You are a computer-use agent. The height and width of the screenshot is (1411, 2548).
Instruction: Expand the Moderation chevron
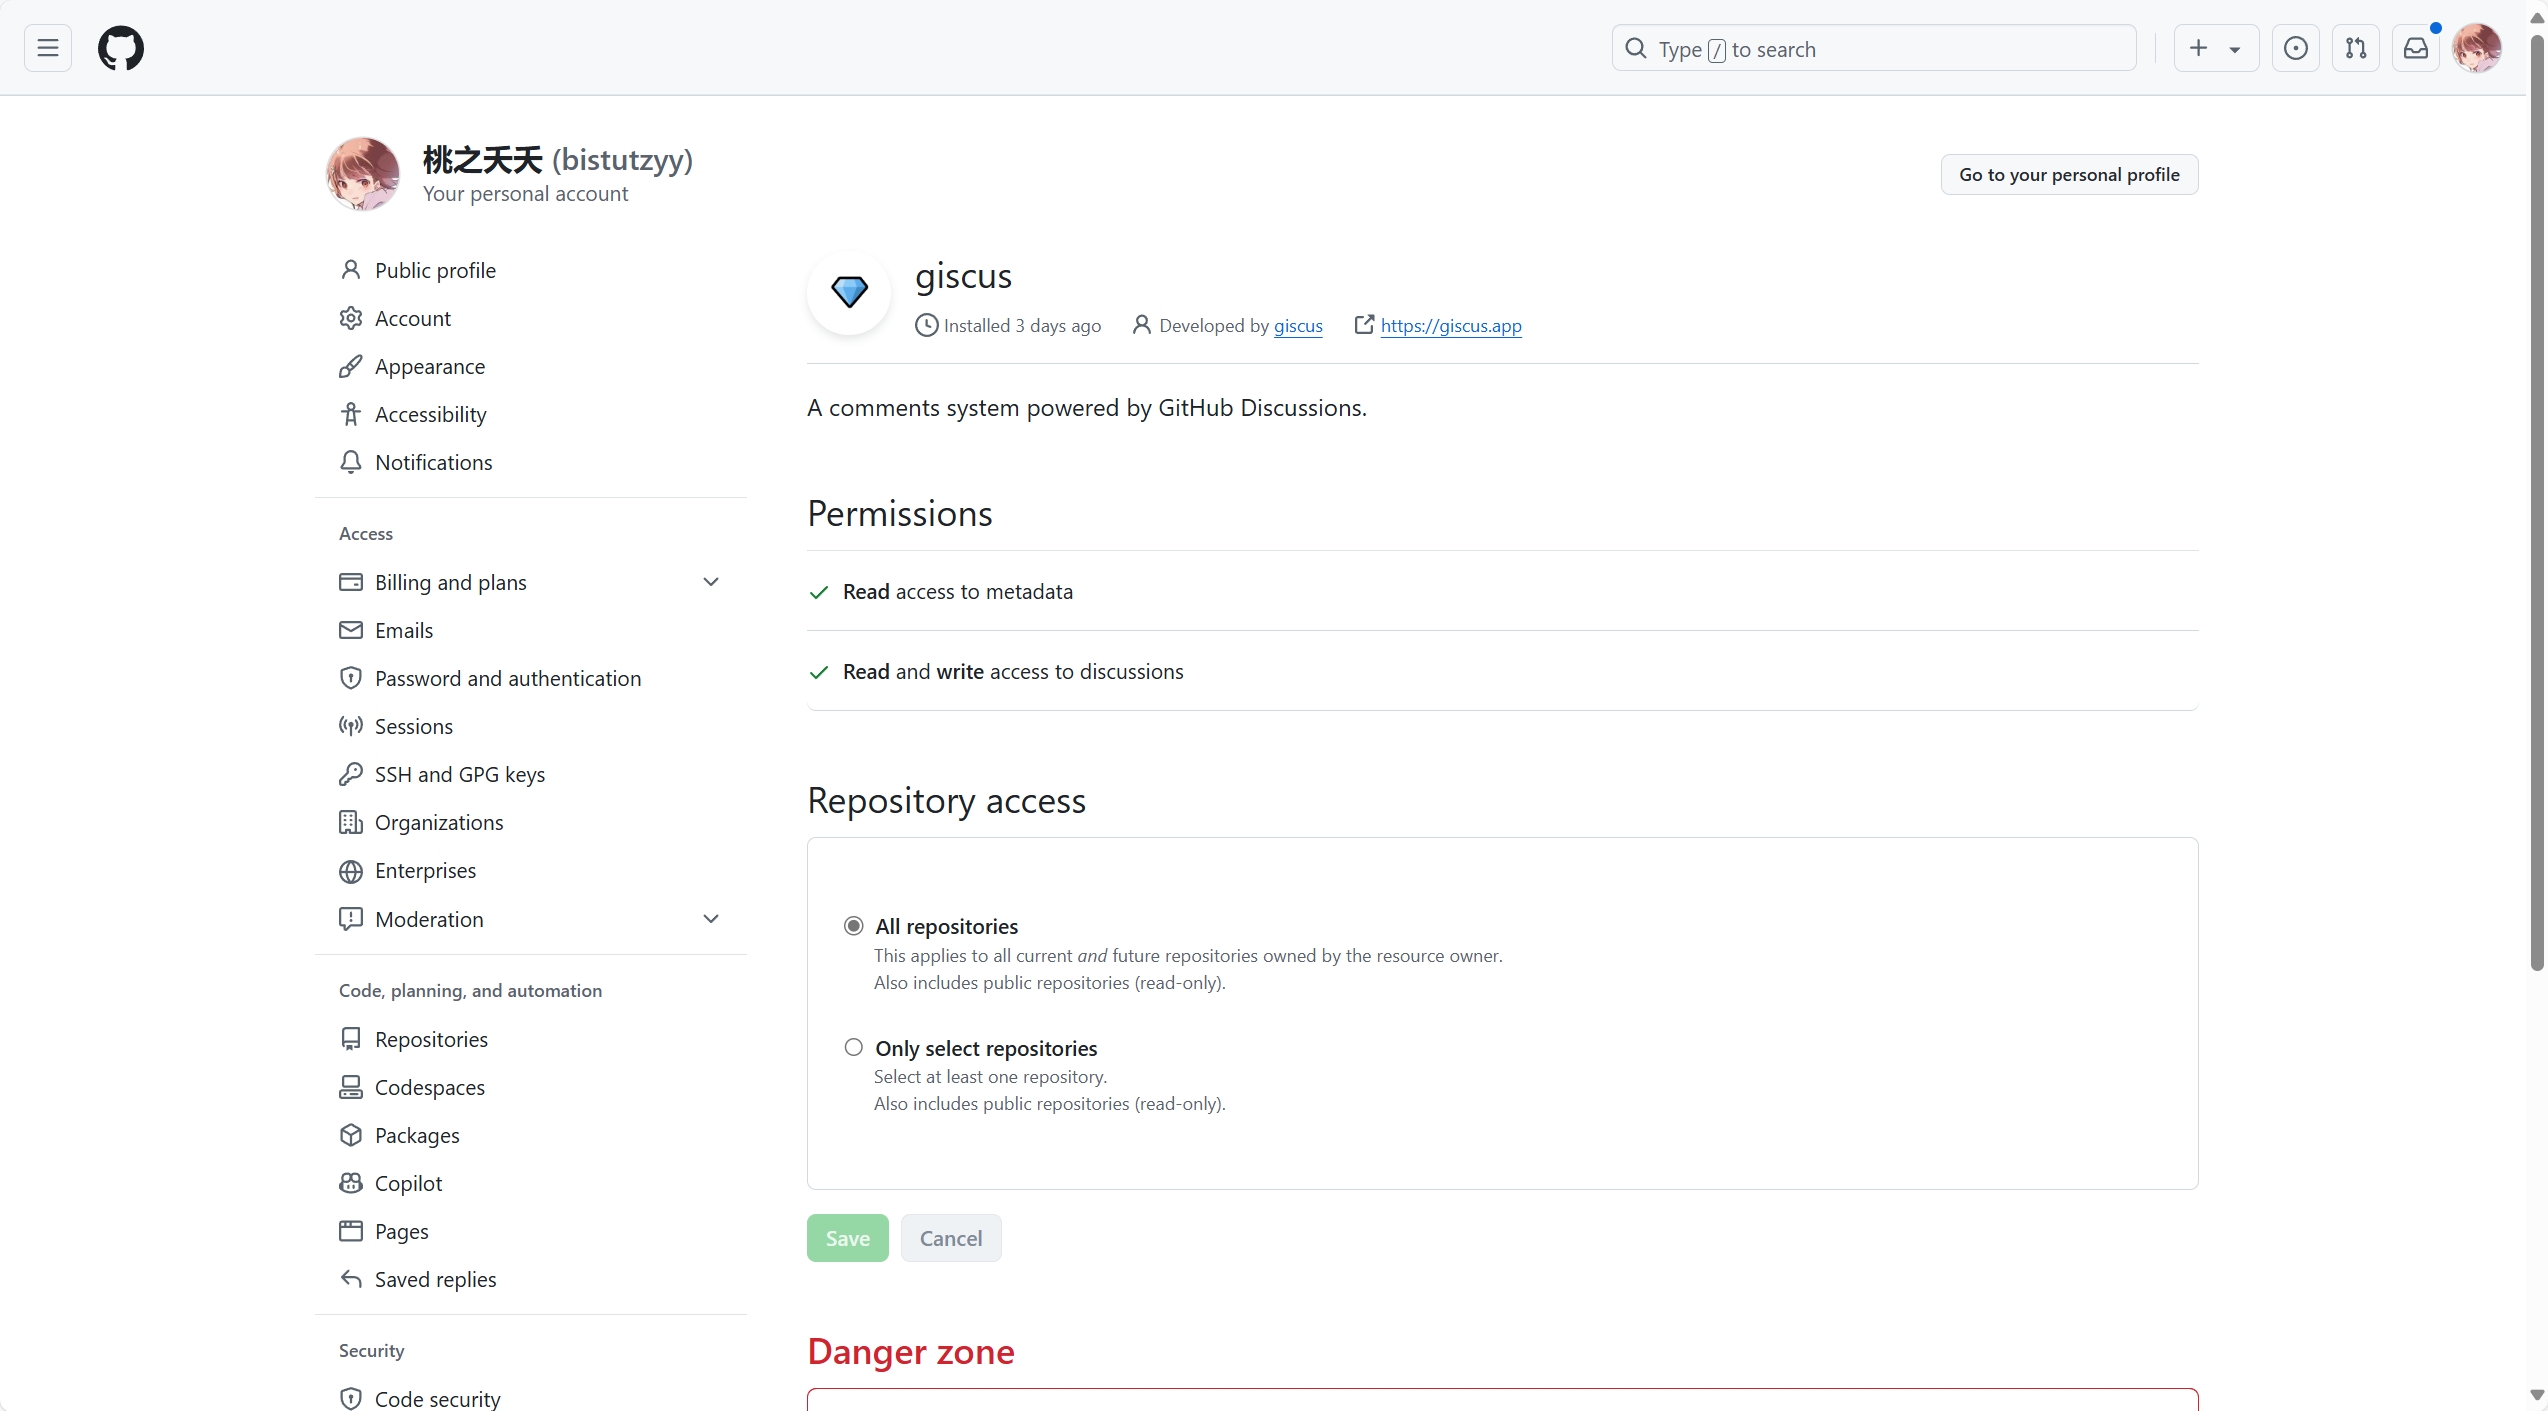(711, 919)
